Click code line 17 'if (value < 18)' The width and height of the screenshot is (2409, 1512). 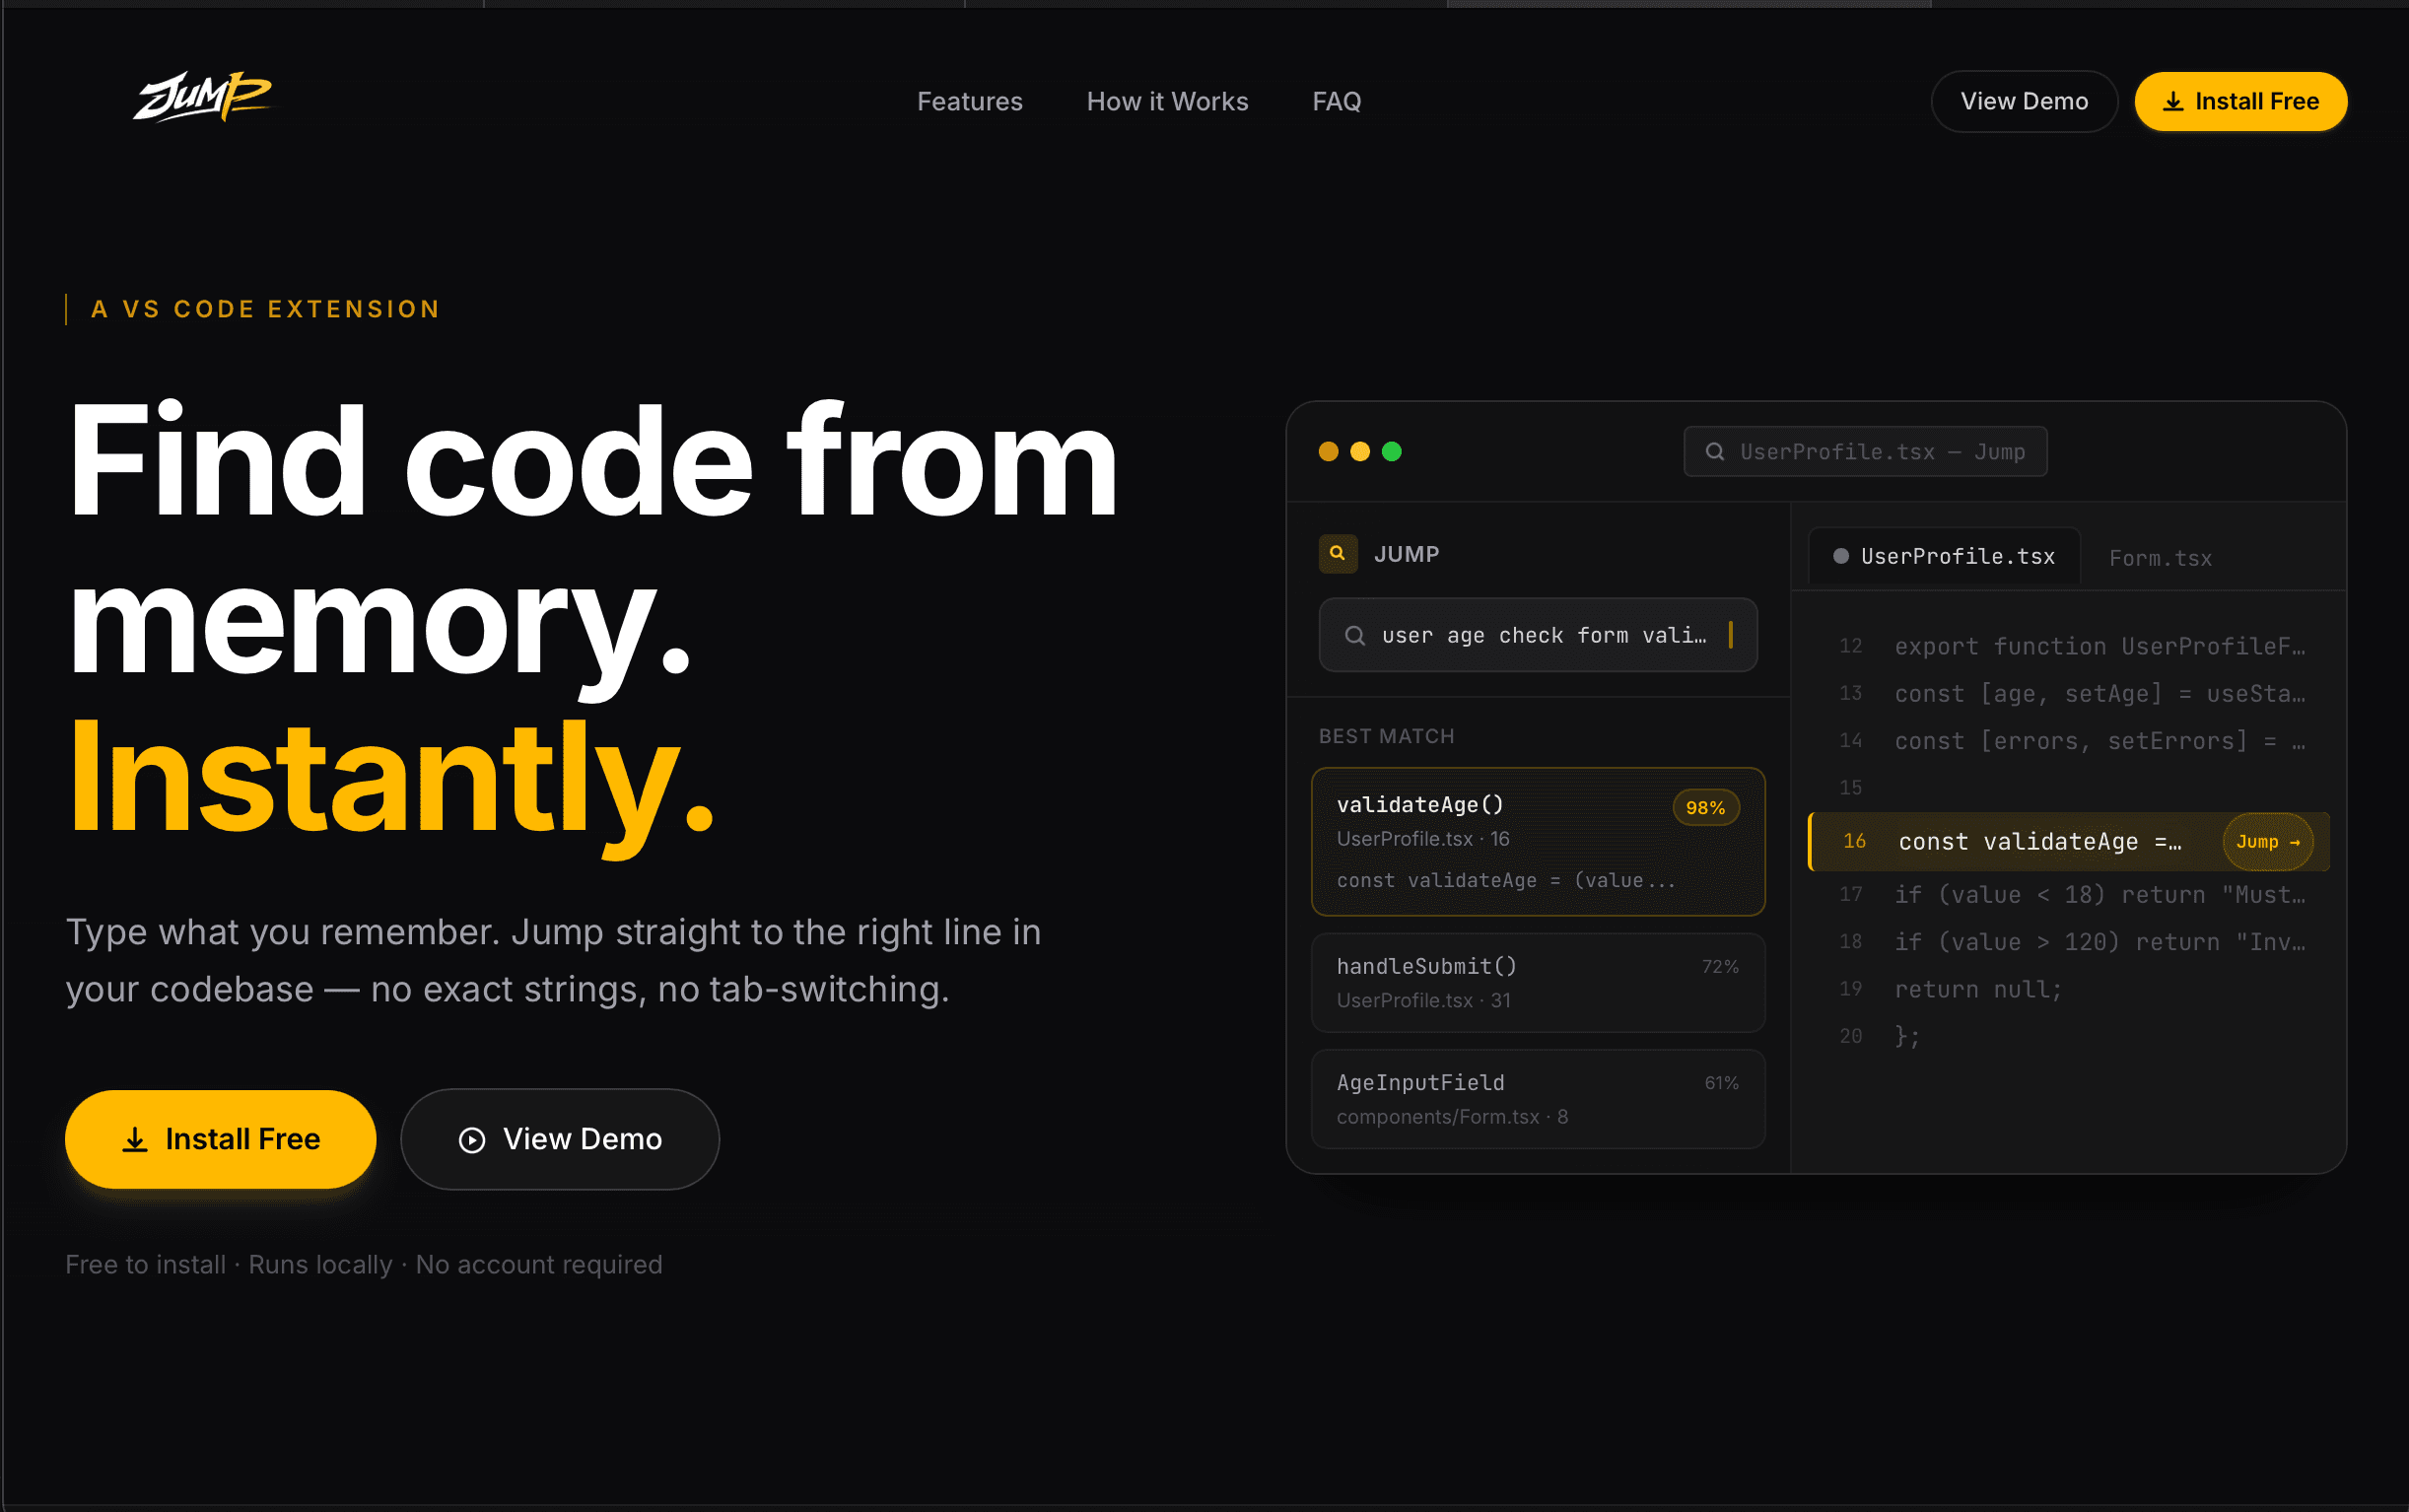click(x=2068, y=894)
